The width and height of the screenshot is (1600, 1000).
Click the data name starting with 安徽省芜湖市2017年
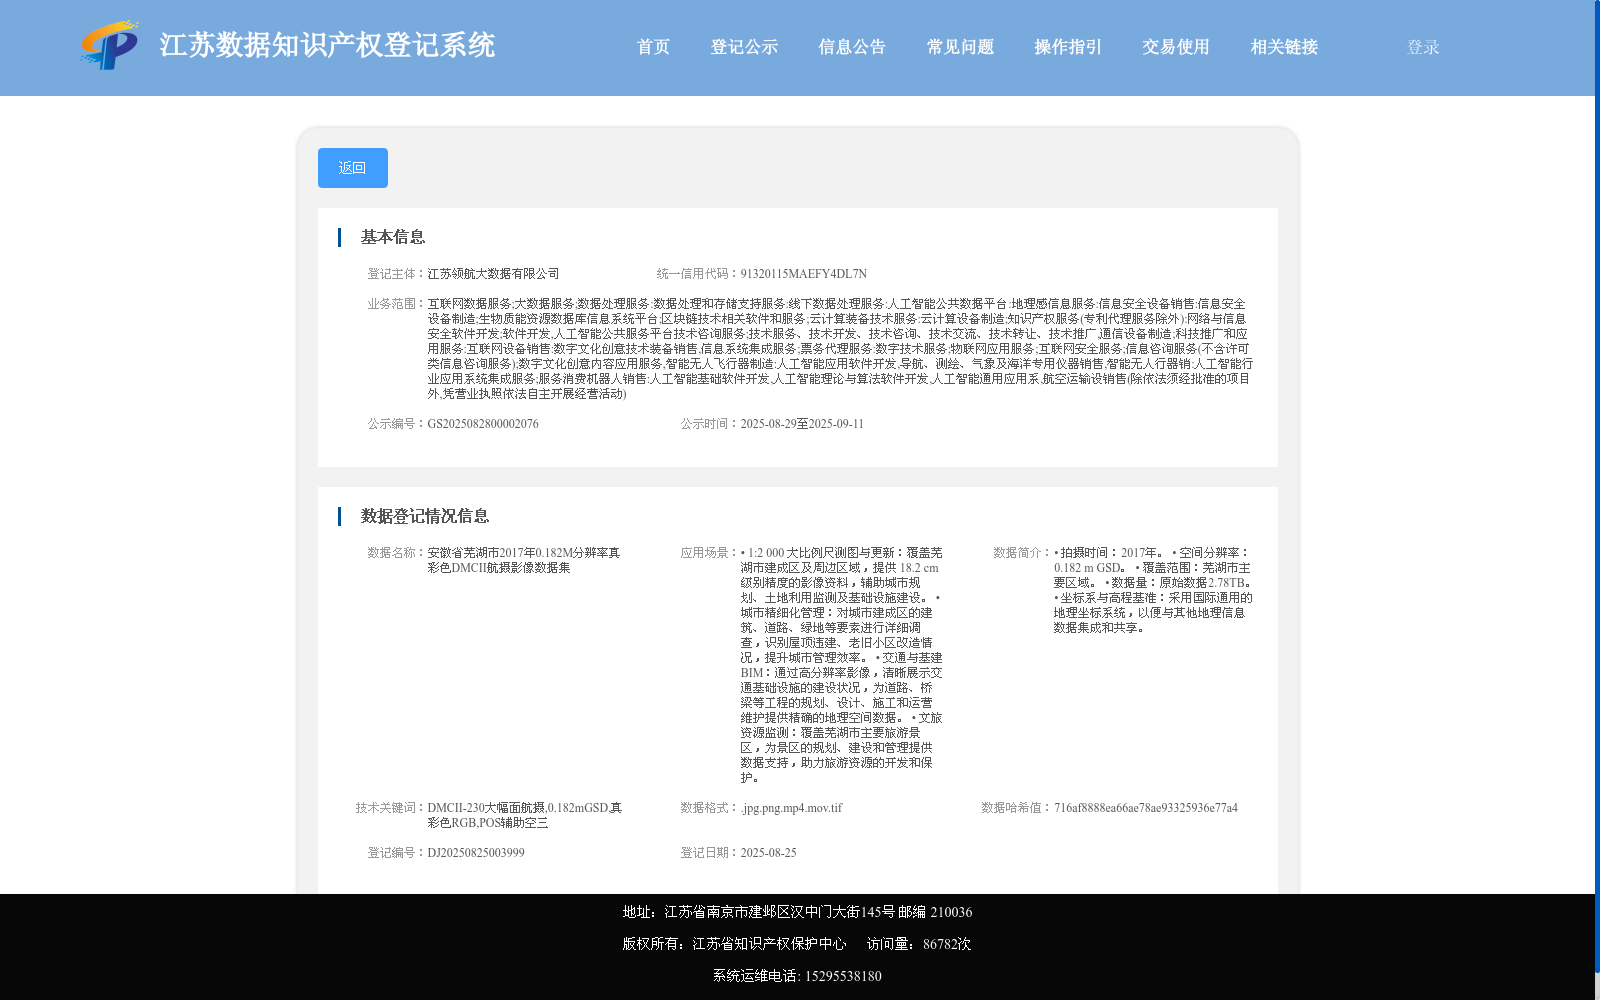coord(524,560)
